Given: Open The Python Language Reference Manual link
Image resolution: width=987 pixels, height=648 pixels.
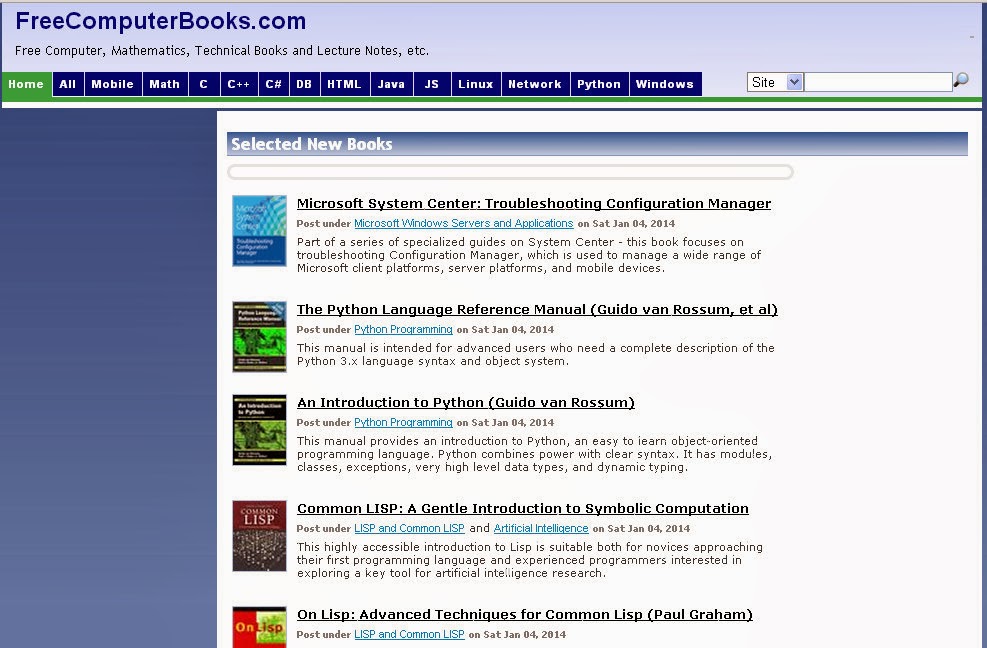Looking at the screenshot, I should [x=537, y=309].
